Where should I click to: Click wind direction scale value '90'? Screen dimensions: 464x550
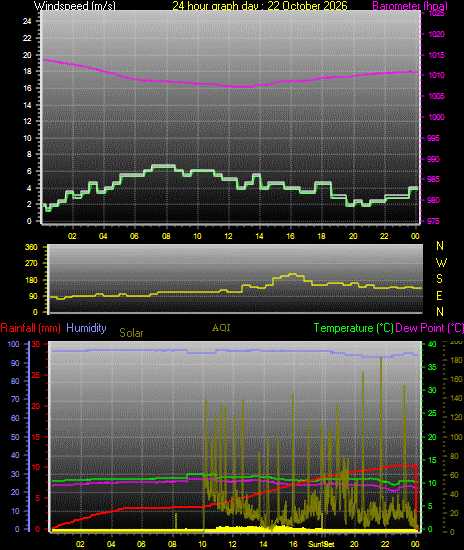(33, 296)
